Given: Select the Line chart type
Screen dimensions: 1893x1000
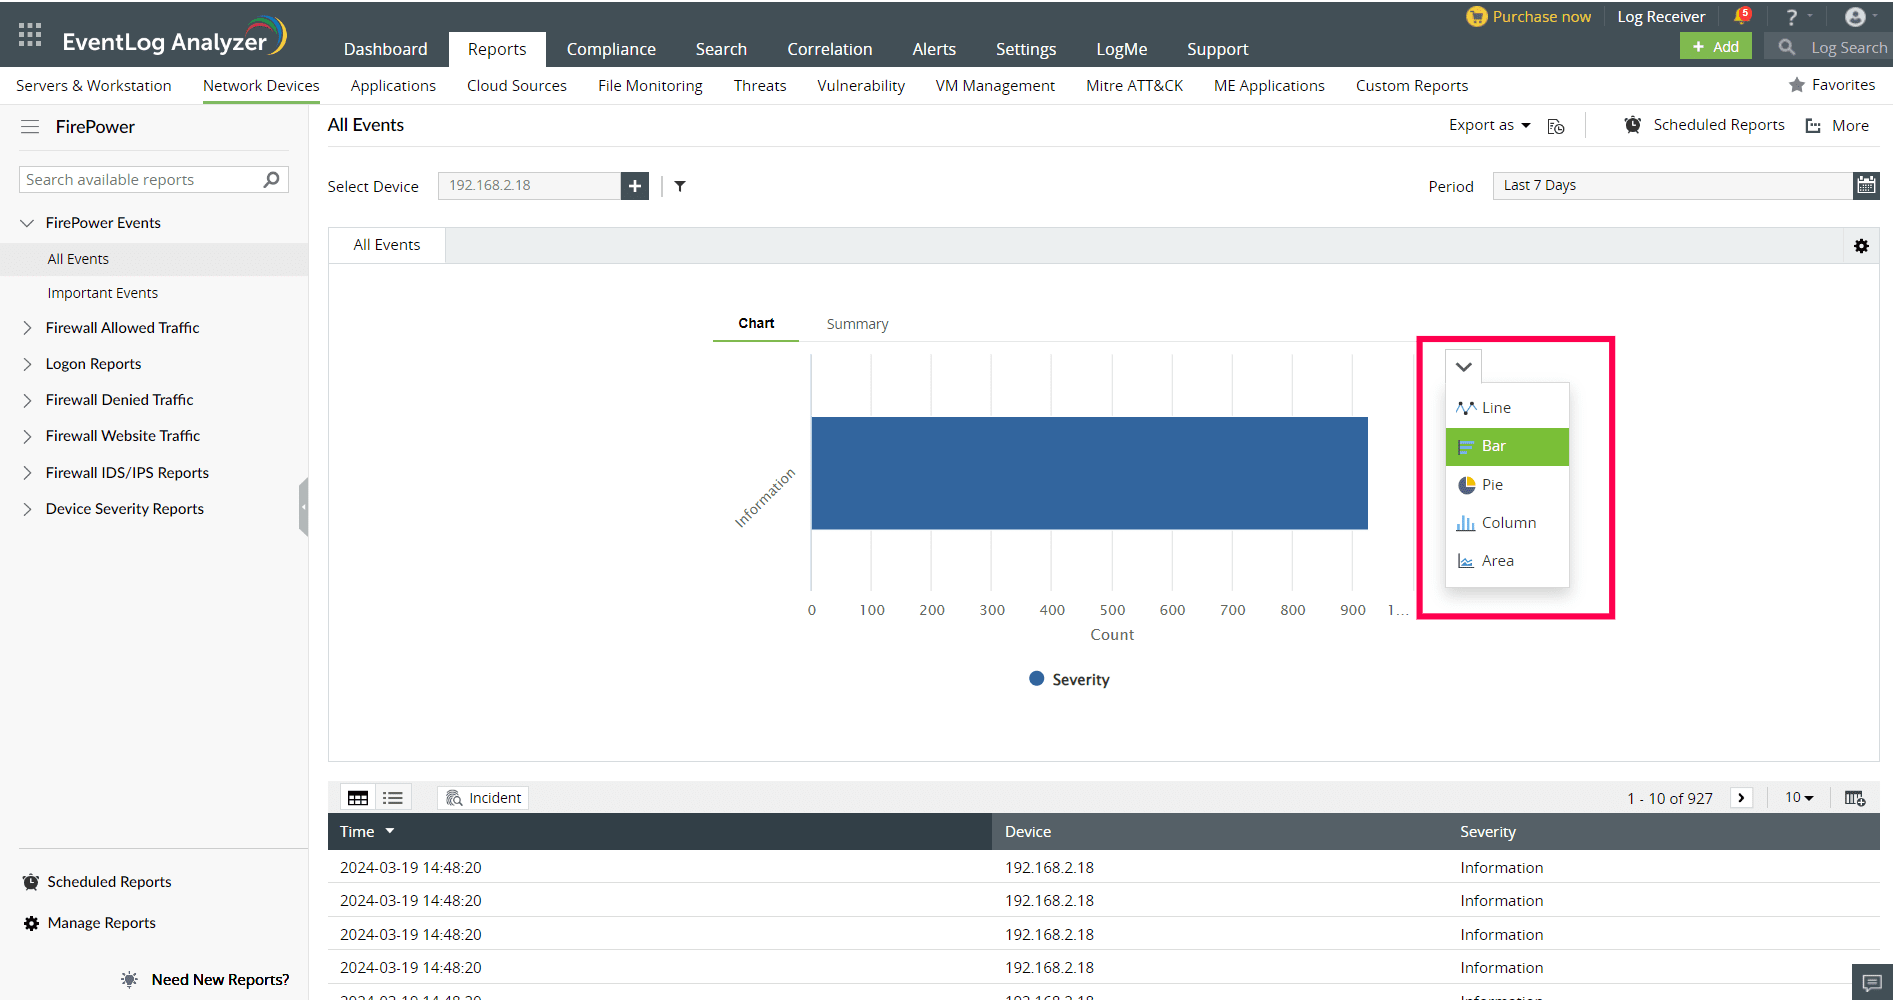Looking at the screenshot, I should click(x=1507, y=408).
